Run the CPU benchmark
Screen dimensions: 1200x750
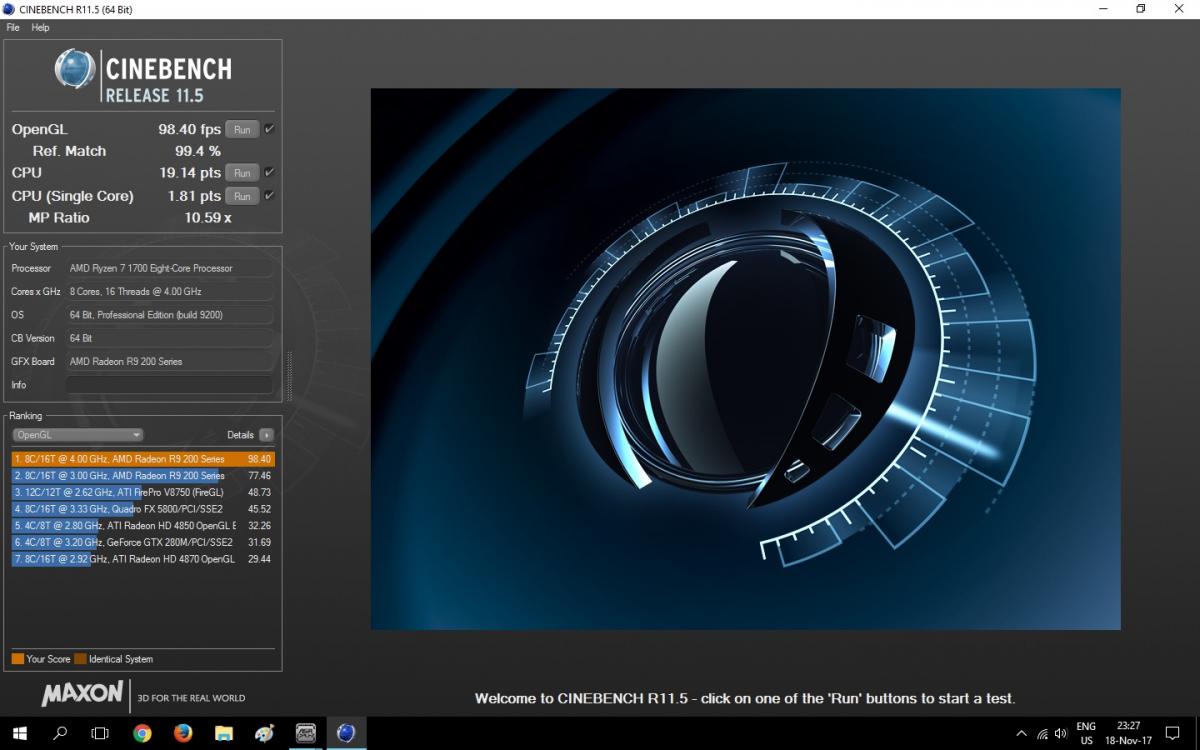pos(242,173)
